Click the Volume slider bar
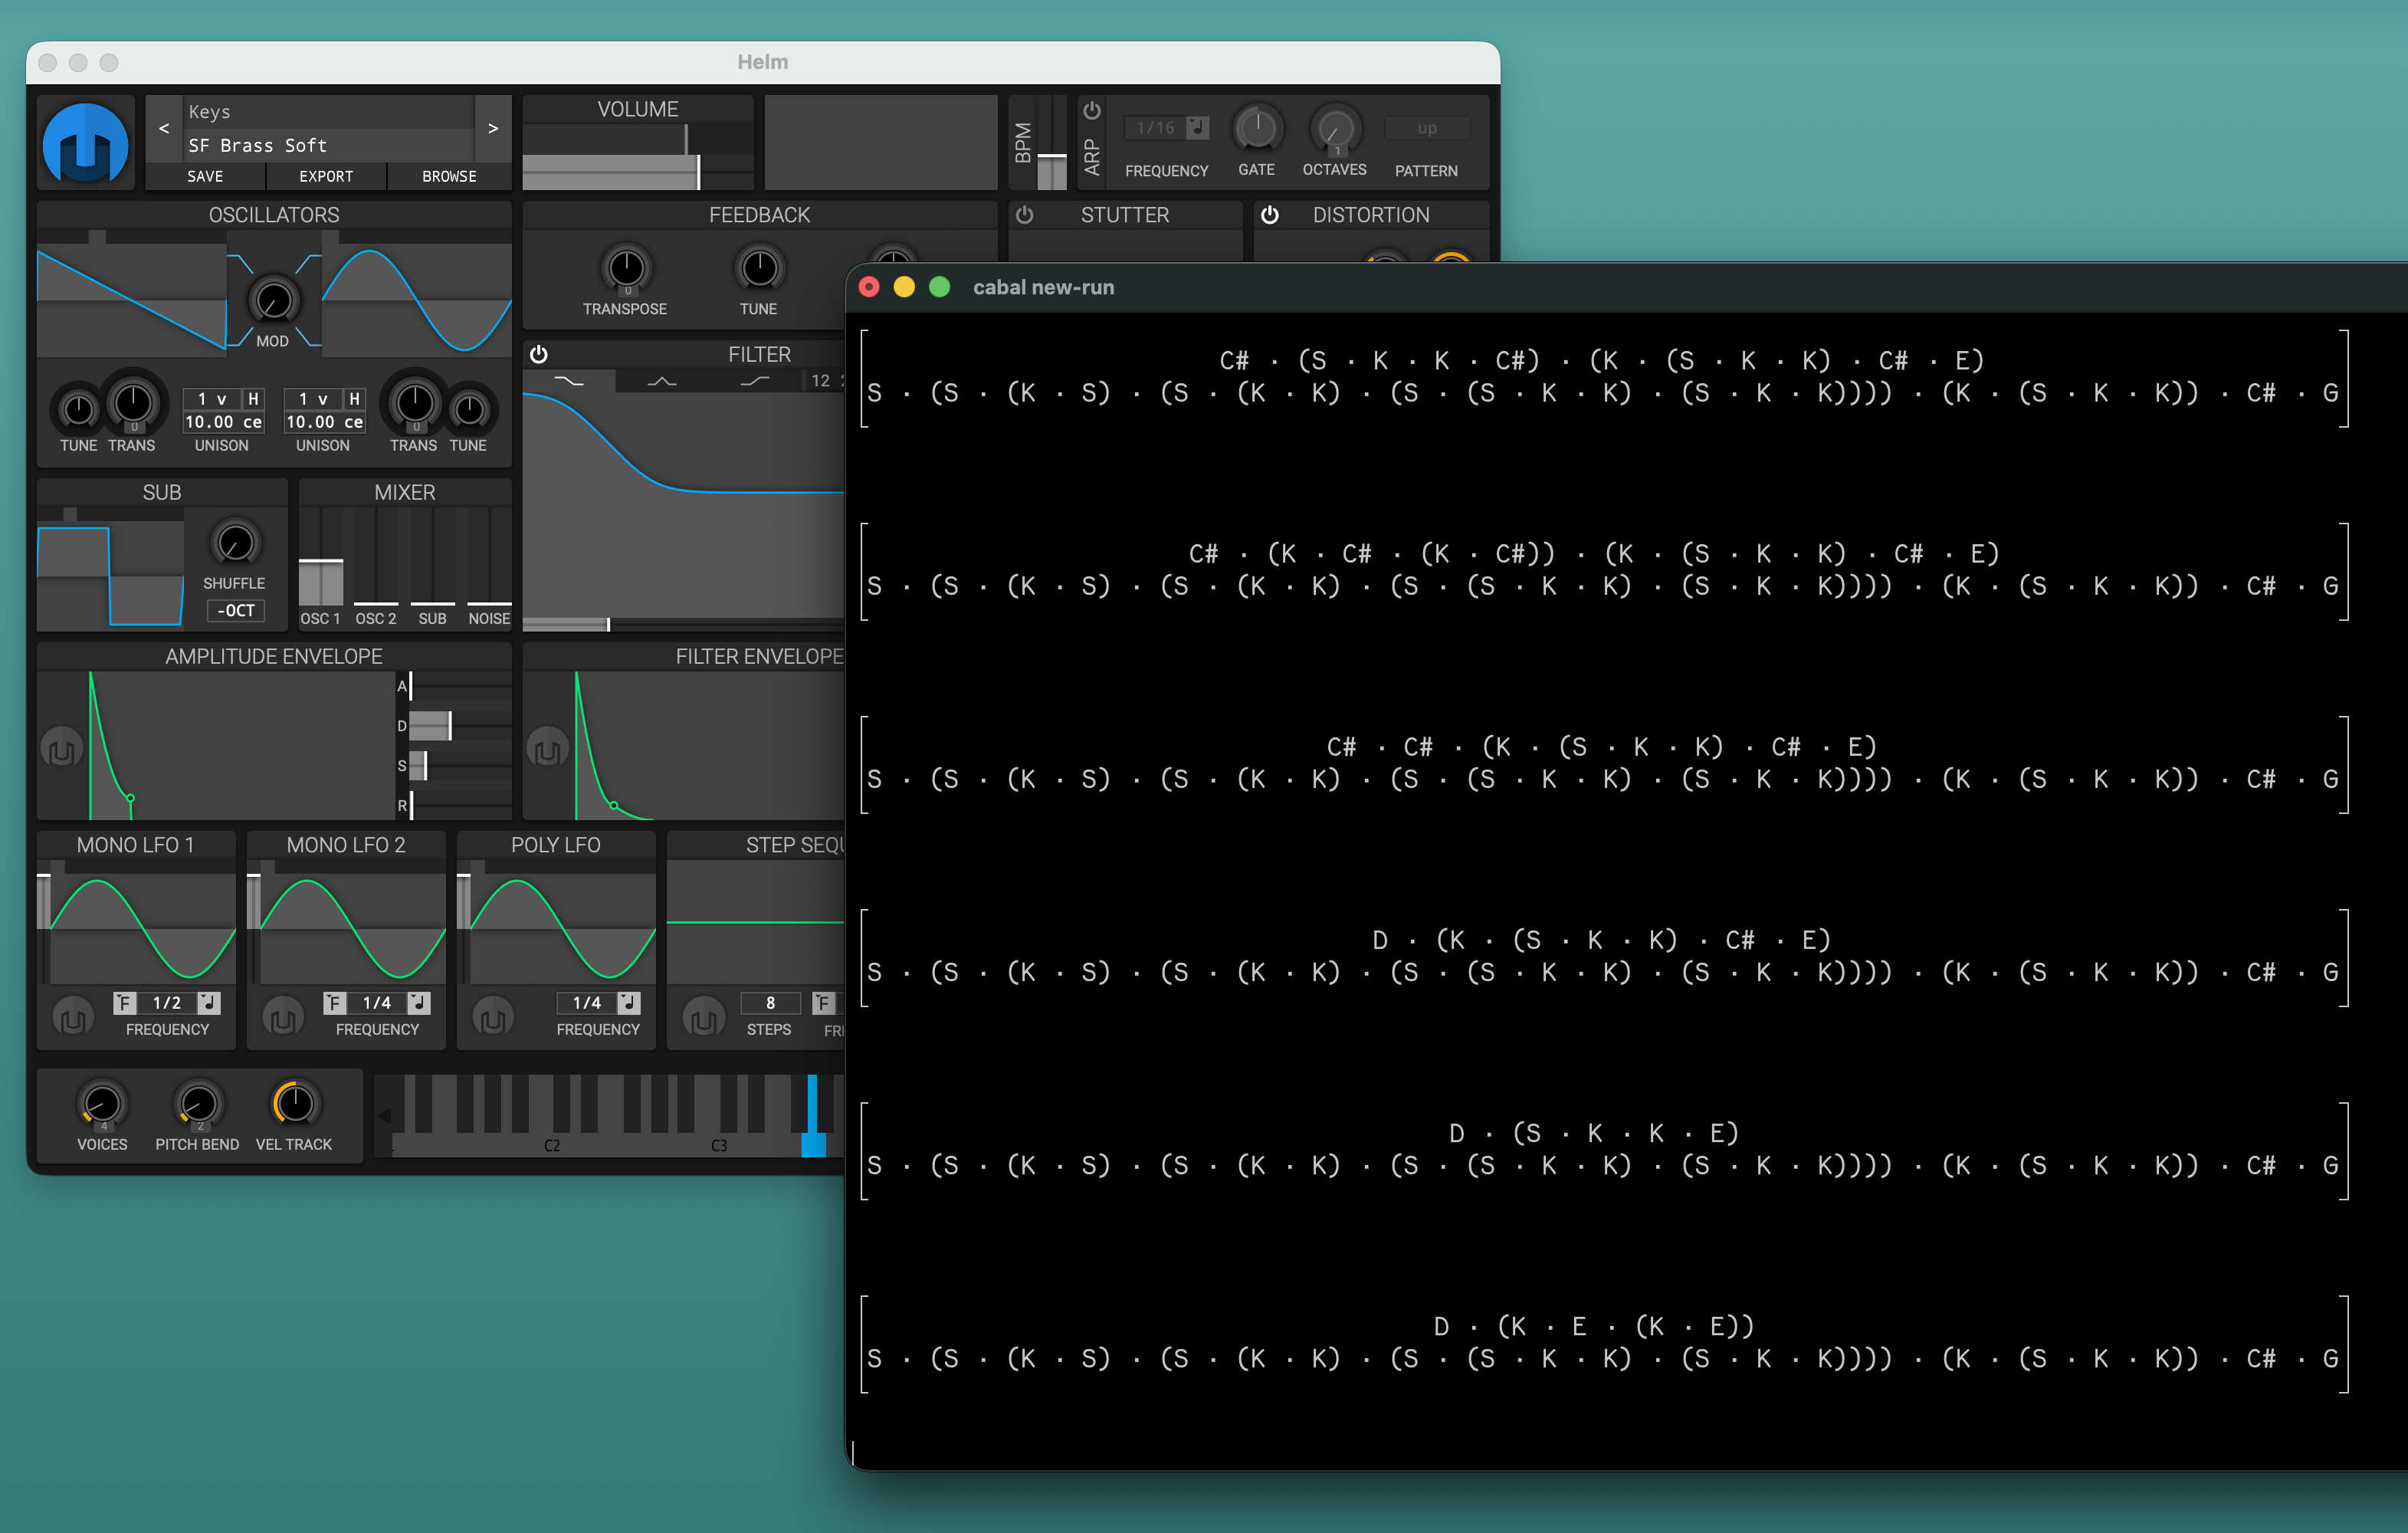The width and height of the screenshot is (2408, 1533). pos(637,171)
